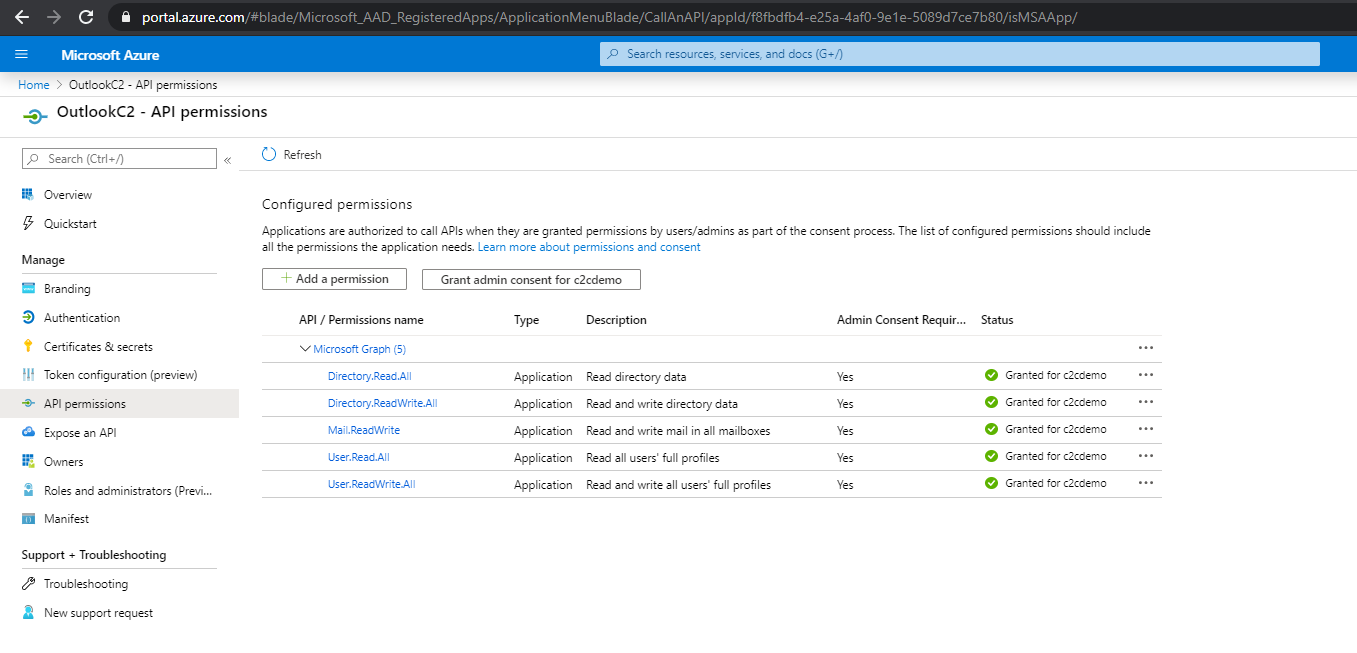The height and width of the screenshot is (653, 1357).
Task: Open the ellipsis menu for User.Read.All
Action: click(x=1146, y=456)
